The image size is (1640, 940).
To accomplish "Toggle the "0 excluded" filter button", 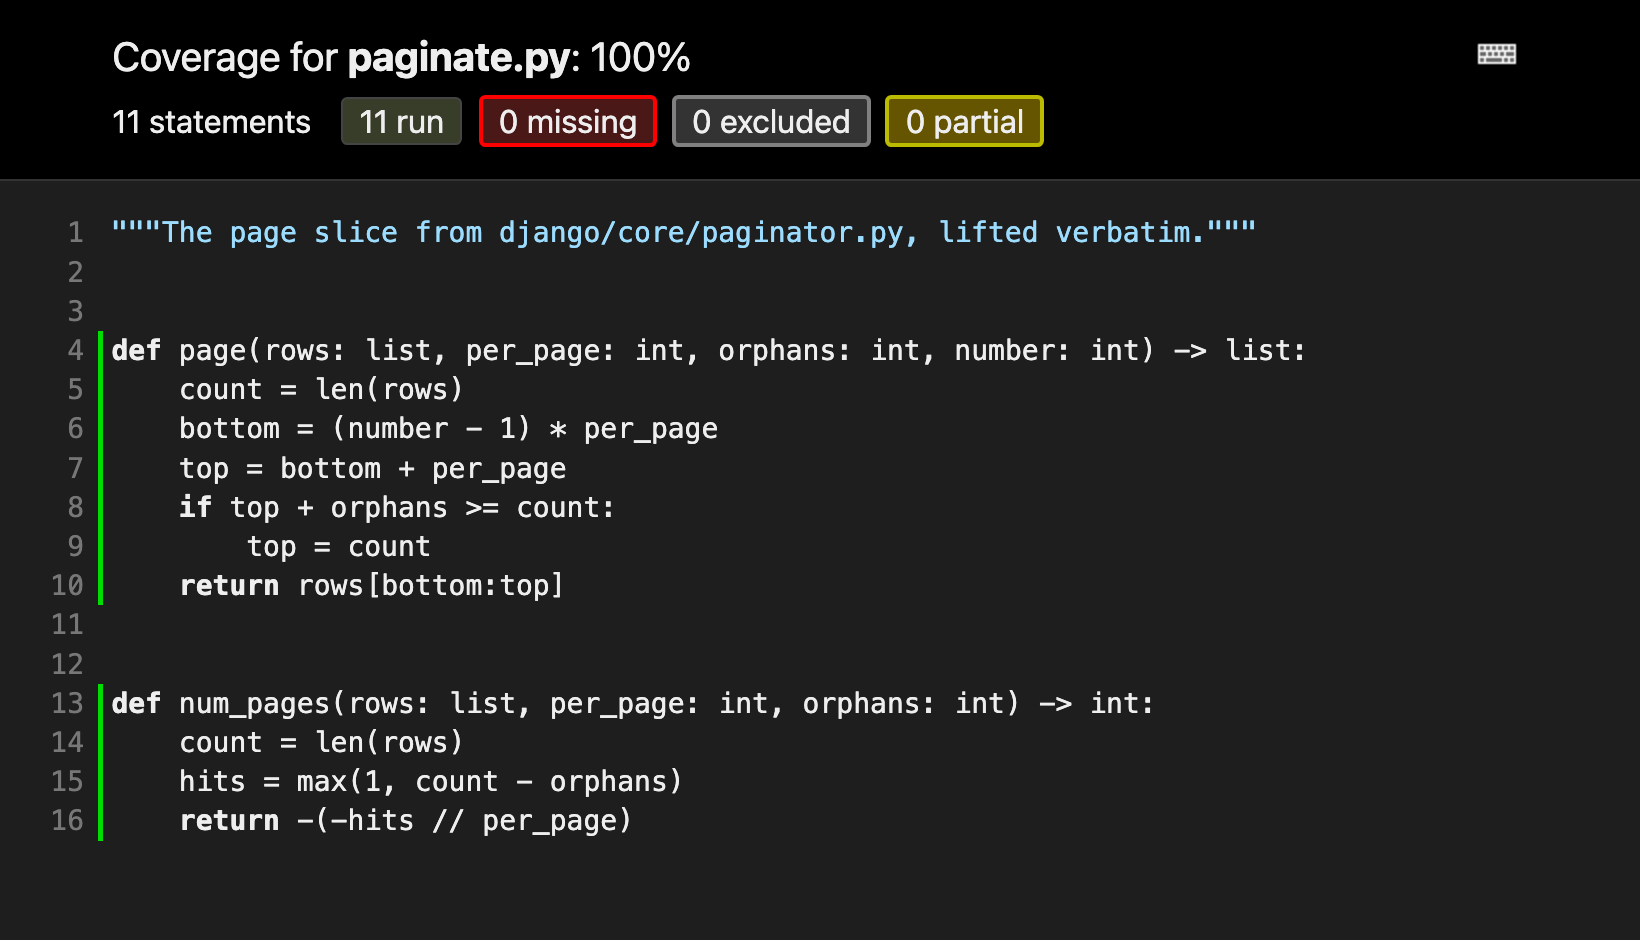I will click(x=771, y=122).
